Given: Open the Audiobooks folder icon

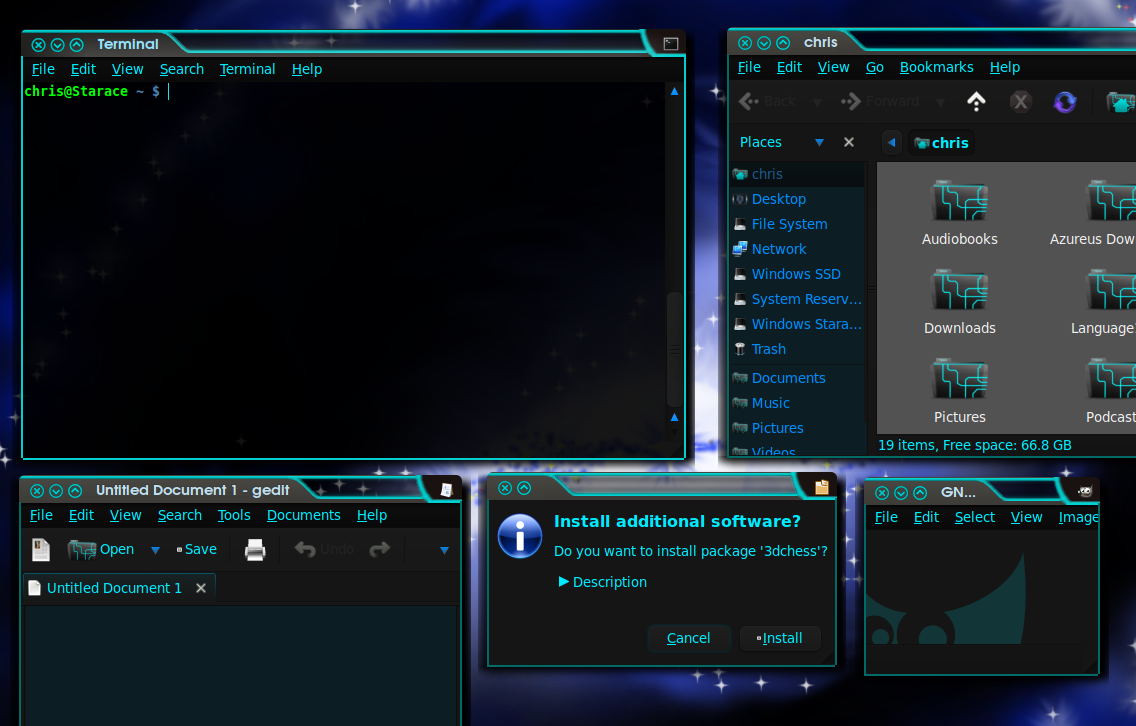Looking at the screenshot, I should click(x=959, y=200).
